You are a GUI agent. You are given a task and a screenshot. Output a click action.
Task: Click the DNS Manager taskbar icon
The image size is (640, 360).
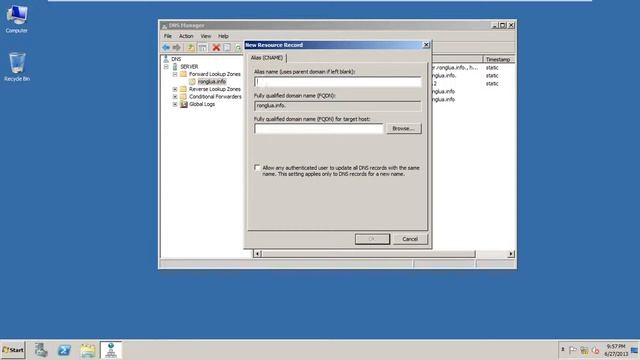[111, 350]
